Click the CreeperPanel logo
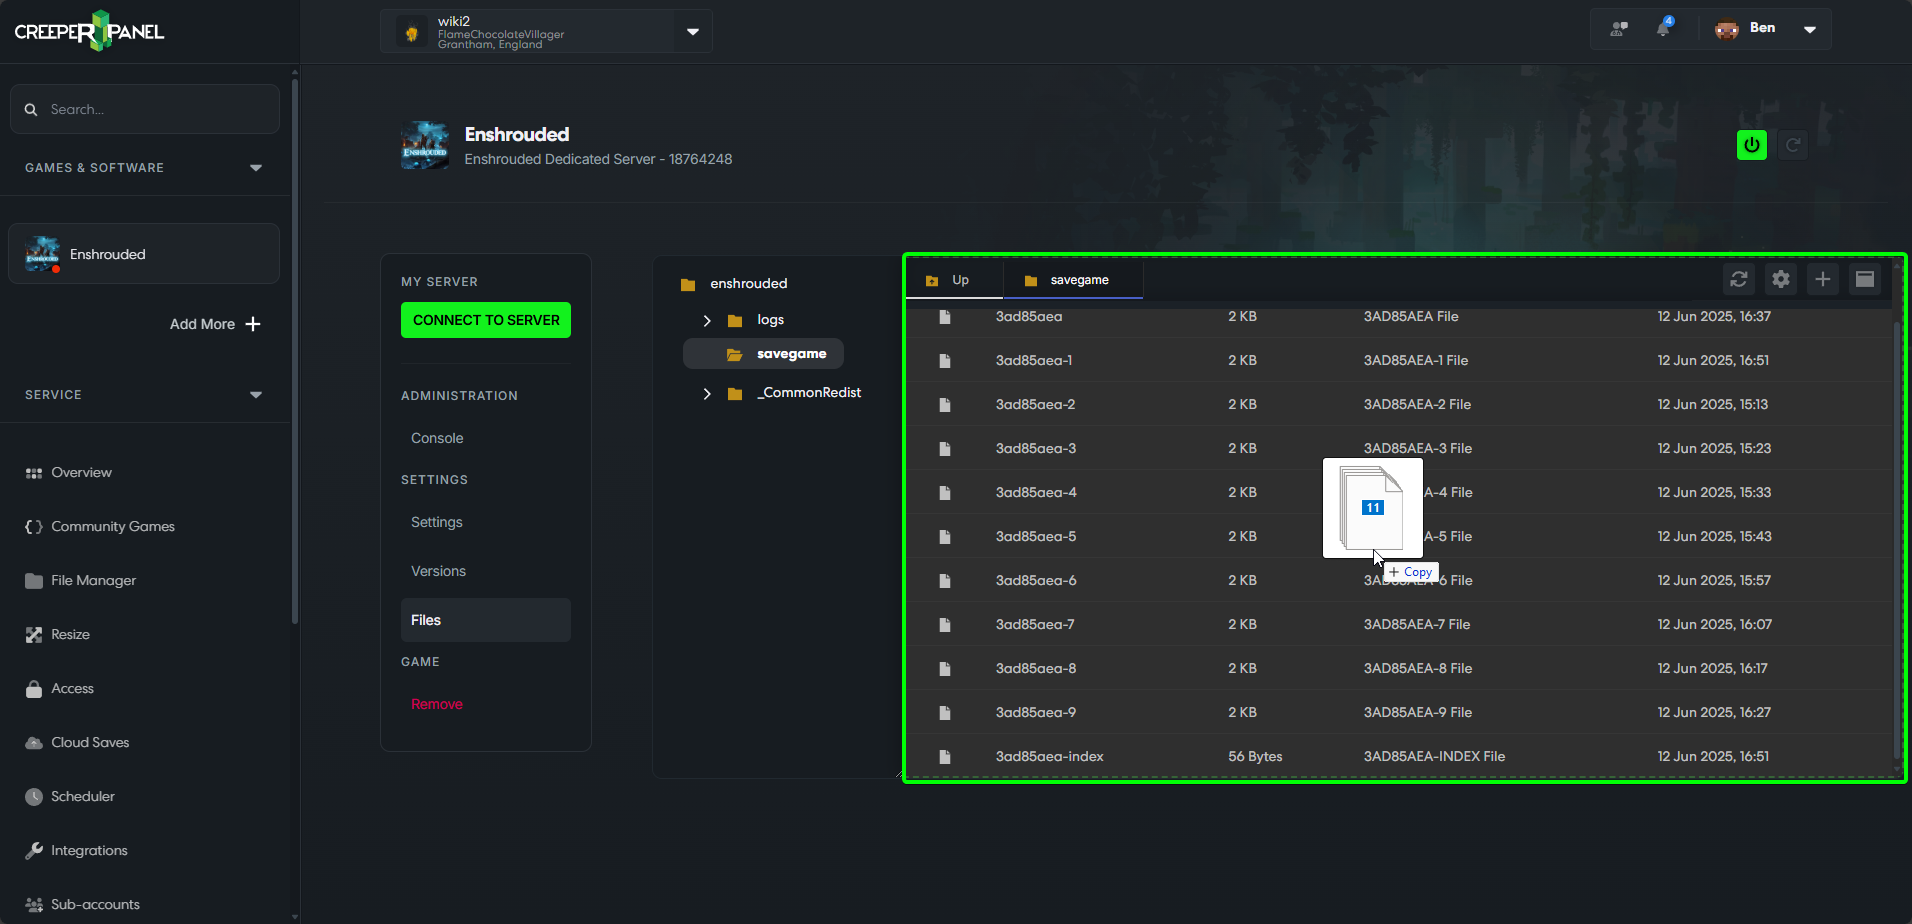 89,31
